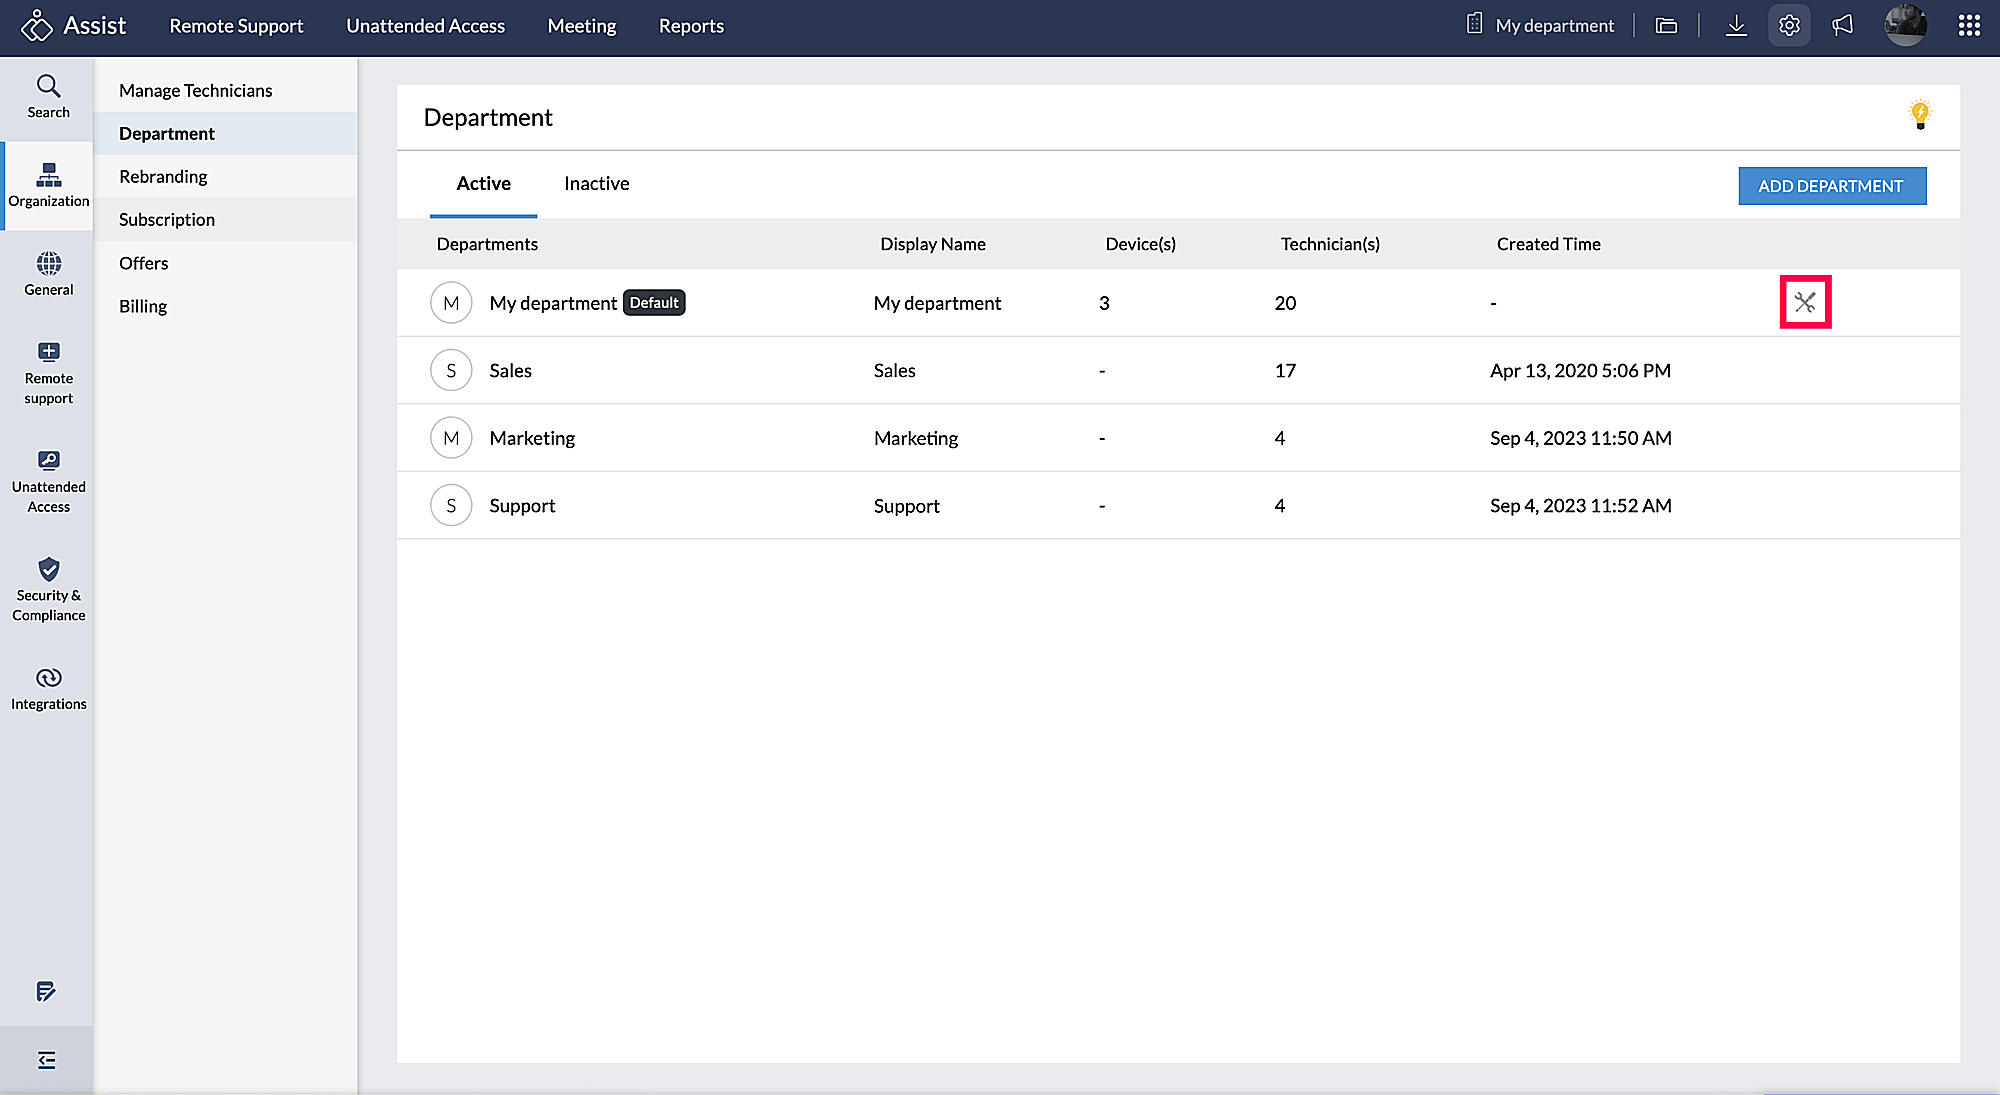Click the tip lightbulb beside Department heading
Image resolution: width=2000 pixels, height=1095 pixels.
1920,114
